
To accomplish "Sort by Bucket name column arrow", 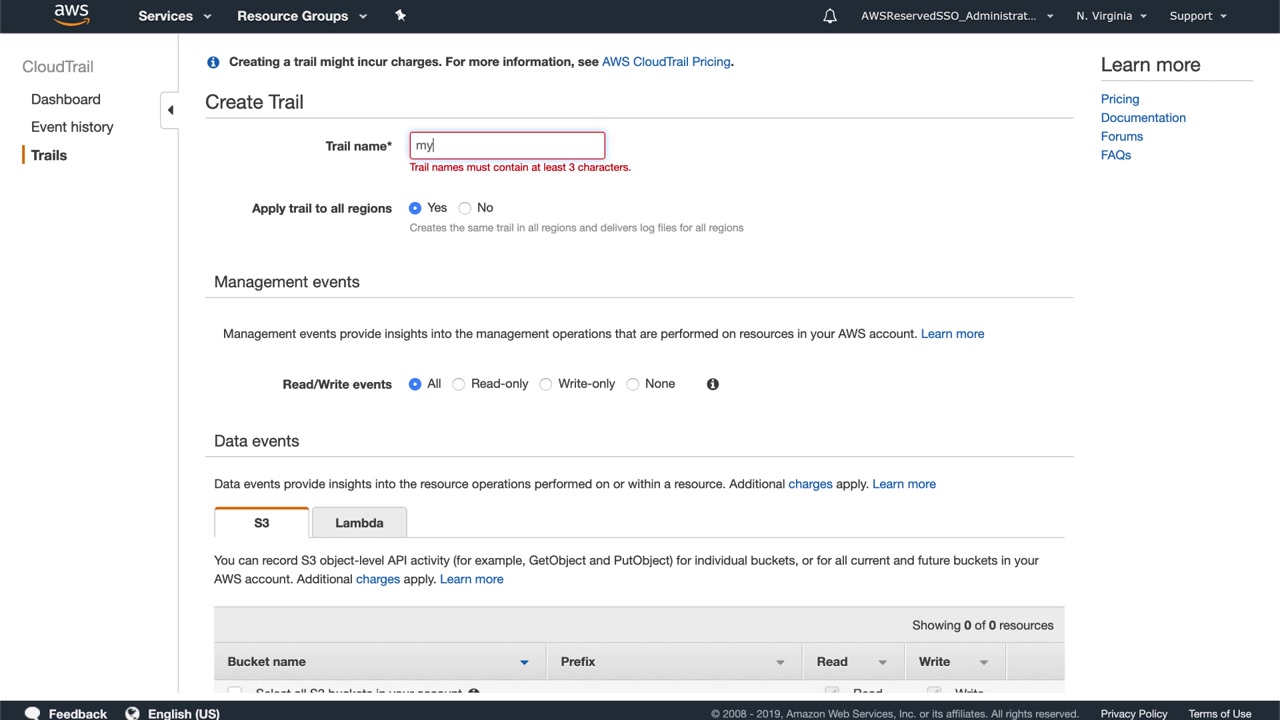I will click(524, 662).
